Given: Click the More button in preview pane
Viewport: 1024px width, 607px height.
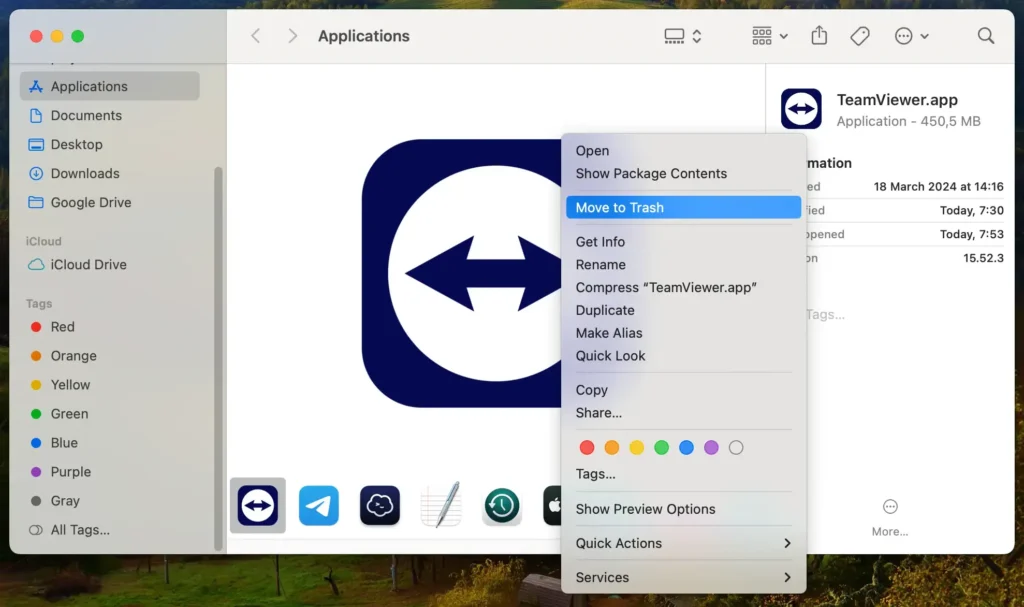Looking at the screenshot, I should pos(889,517).
